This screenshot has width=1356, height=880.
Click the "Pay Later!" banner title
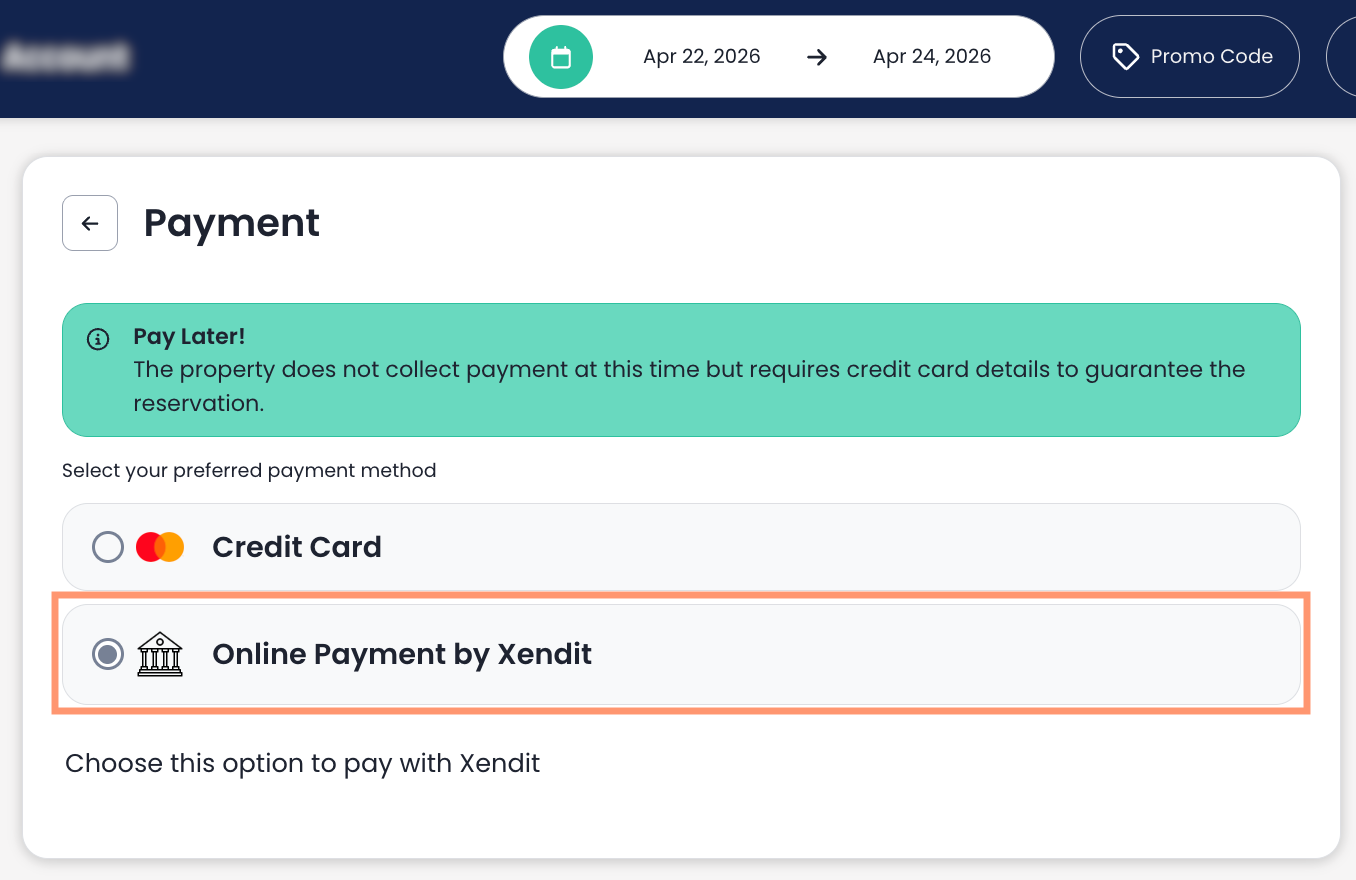coord(189,337)
